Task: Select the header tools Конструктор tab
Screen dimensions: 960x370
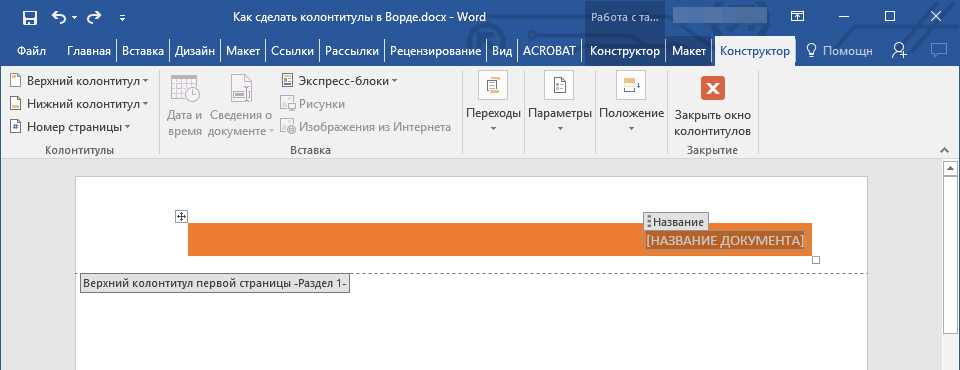Action: coord(755,51)
